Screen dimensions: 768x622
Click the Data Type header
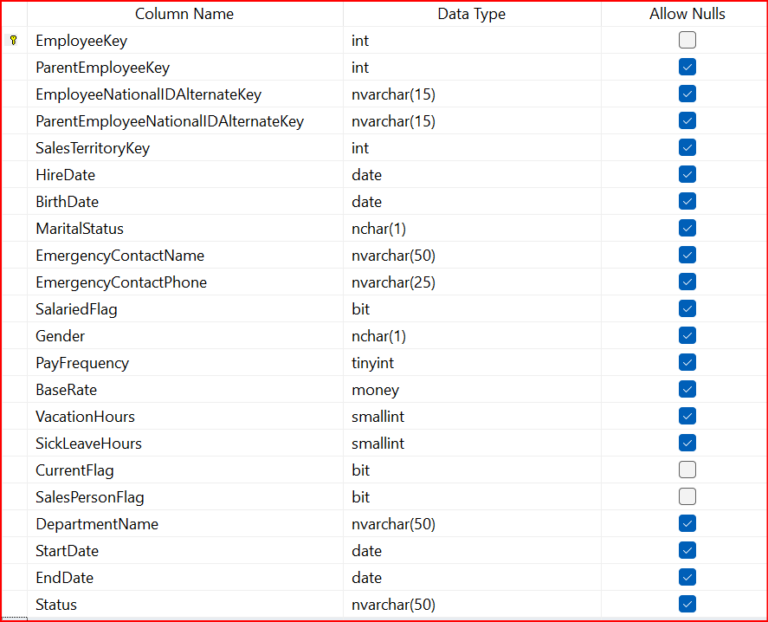coord(472,14)
